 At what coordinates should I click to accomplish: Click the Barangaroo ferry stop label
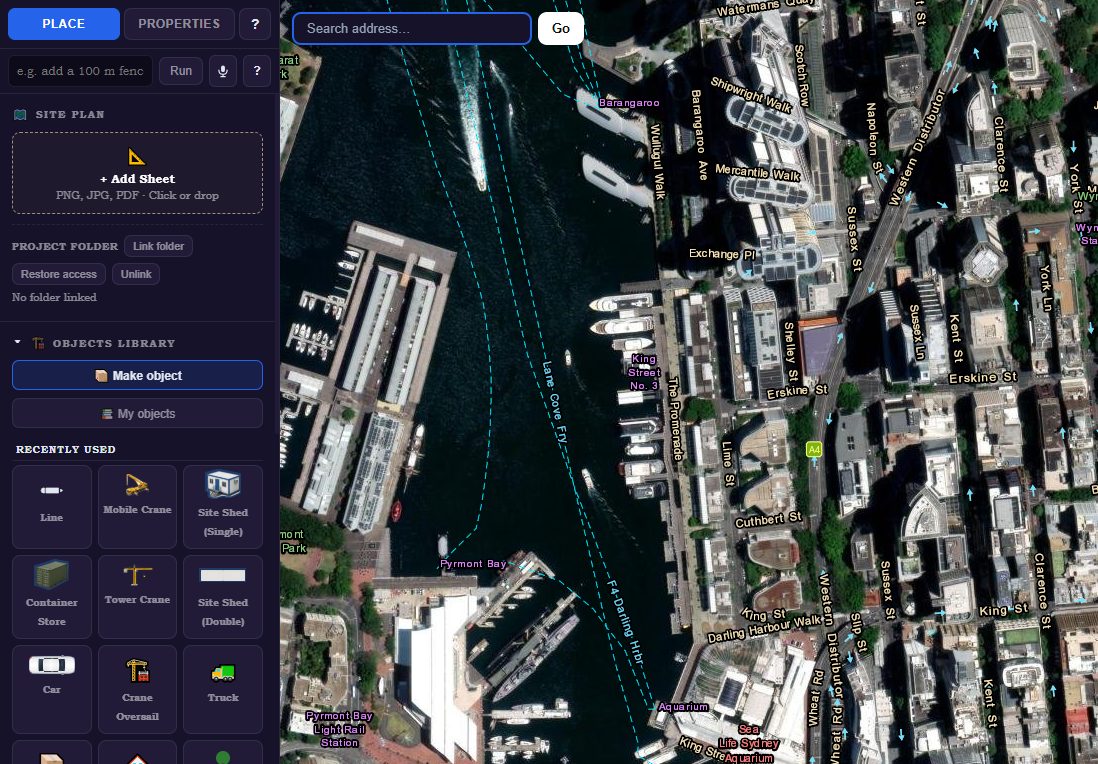pyautogui.click(x=629, y=103)
